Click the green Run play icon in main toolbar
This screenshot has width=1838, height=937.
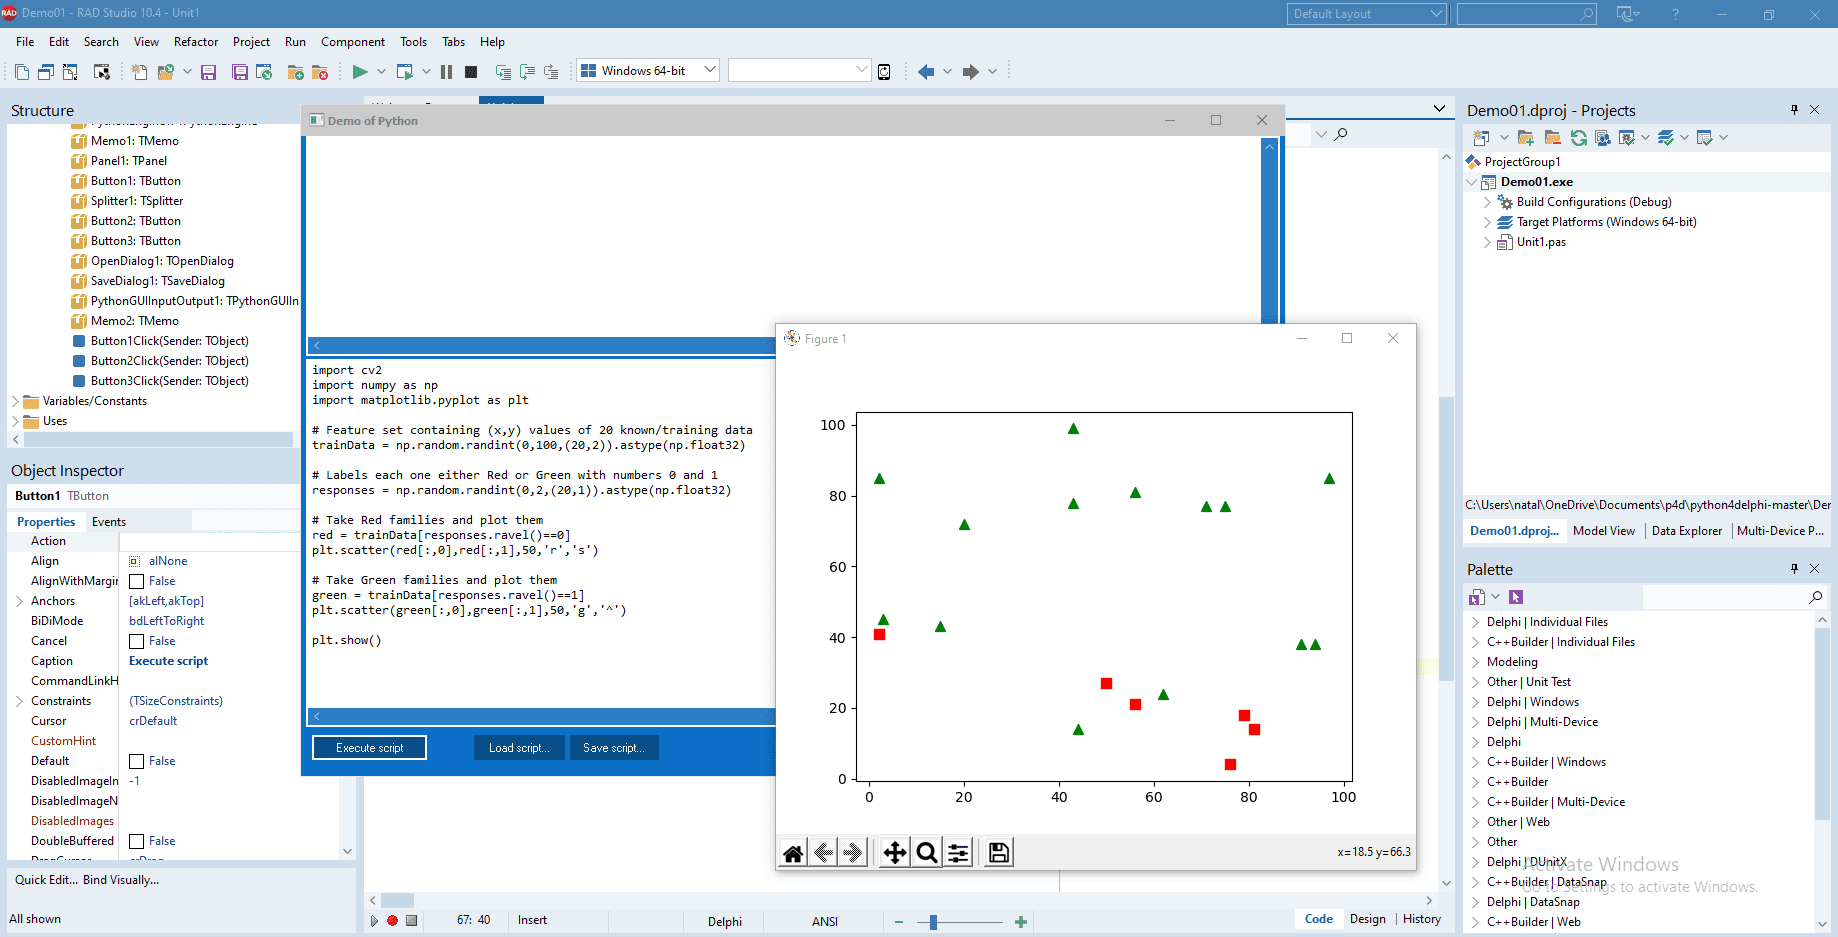coord(360,71)
